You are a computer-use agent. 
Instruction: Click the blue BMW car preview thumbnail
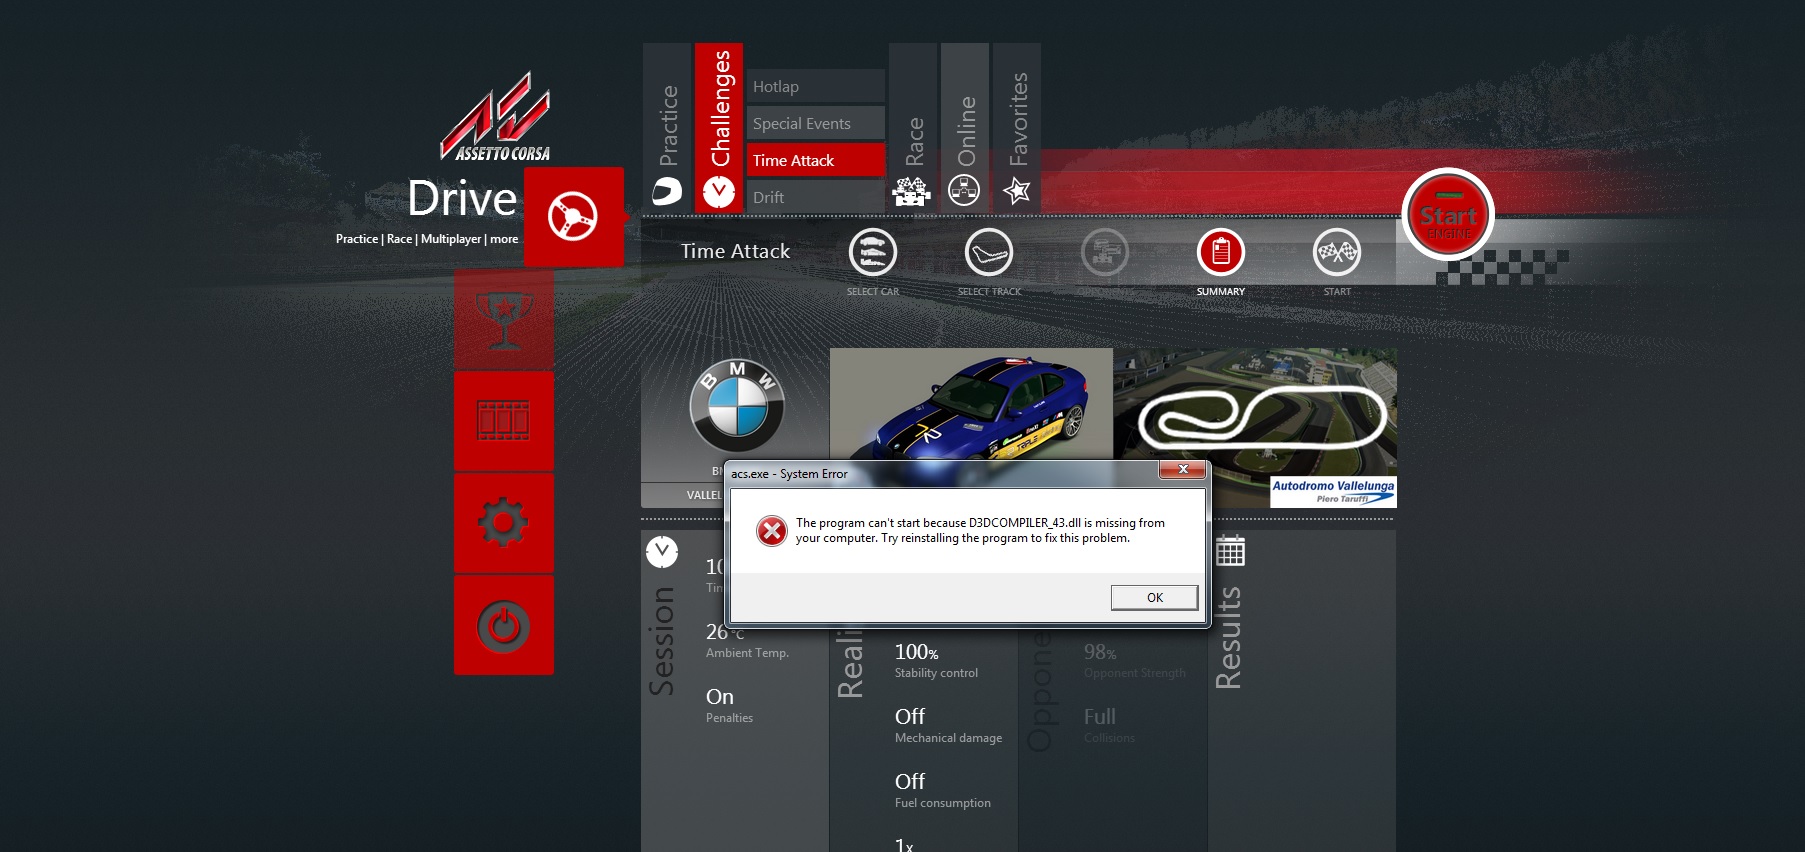[971, 404]
